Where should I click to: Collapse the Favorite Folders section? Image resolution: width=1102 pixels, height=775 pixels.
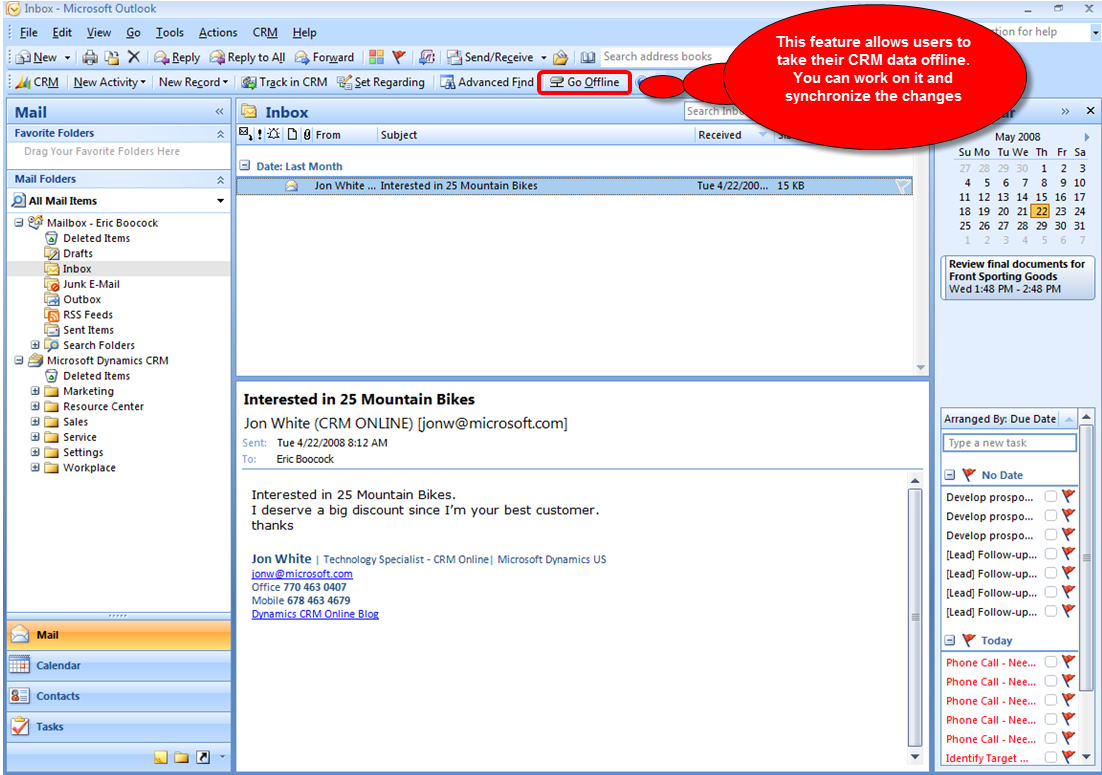[220, 133]
